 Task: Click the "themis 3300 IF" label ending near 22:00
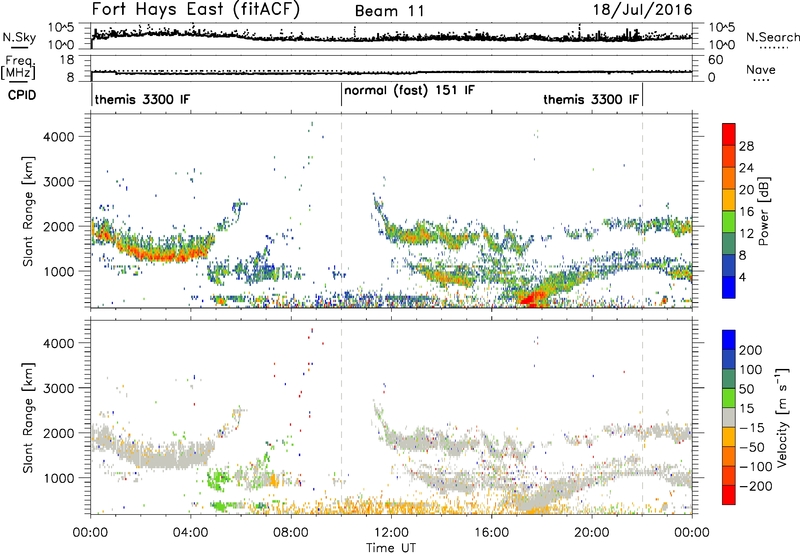point(591,99)
